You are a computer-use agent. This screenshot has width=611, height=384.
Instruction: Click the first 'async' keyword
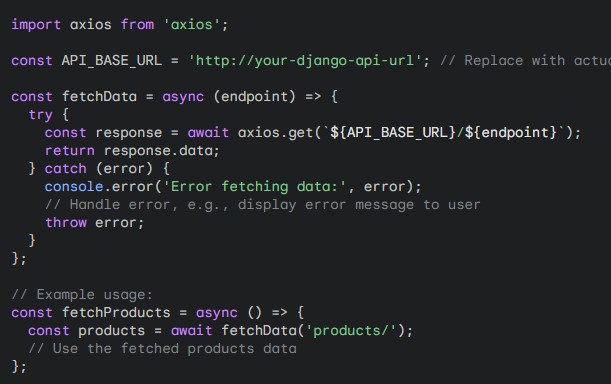(x=183, y=97)
